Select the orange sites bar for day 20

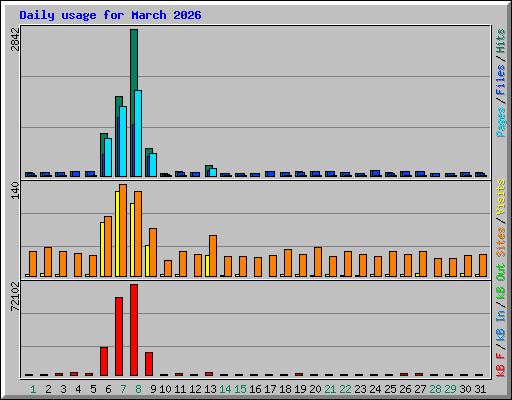(318, 262)
